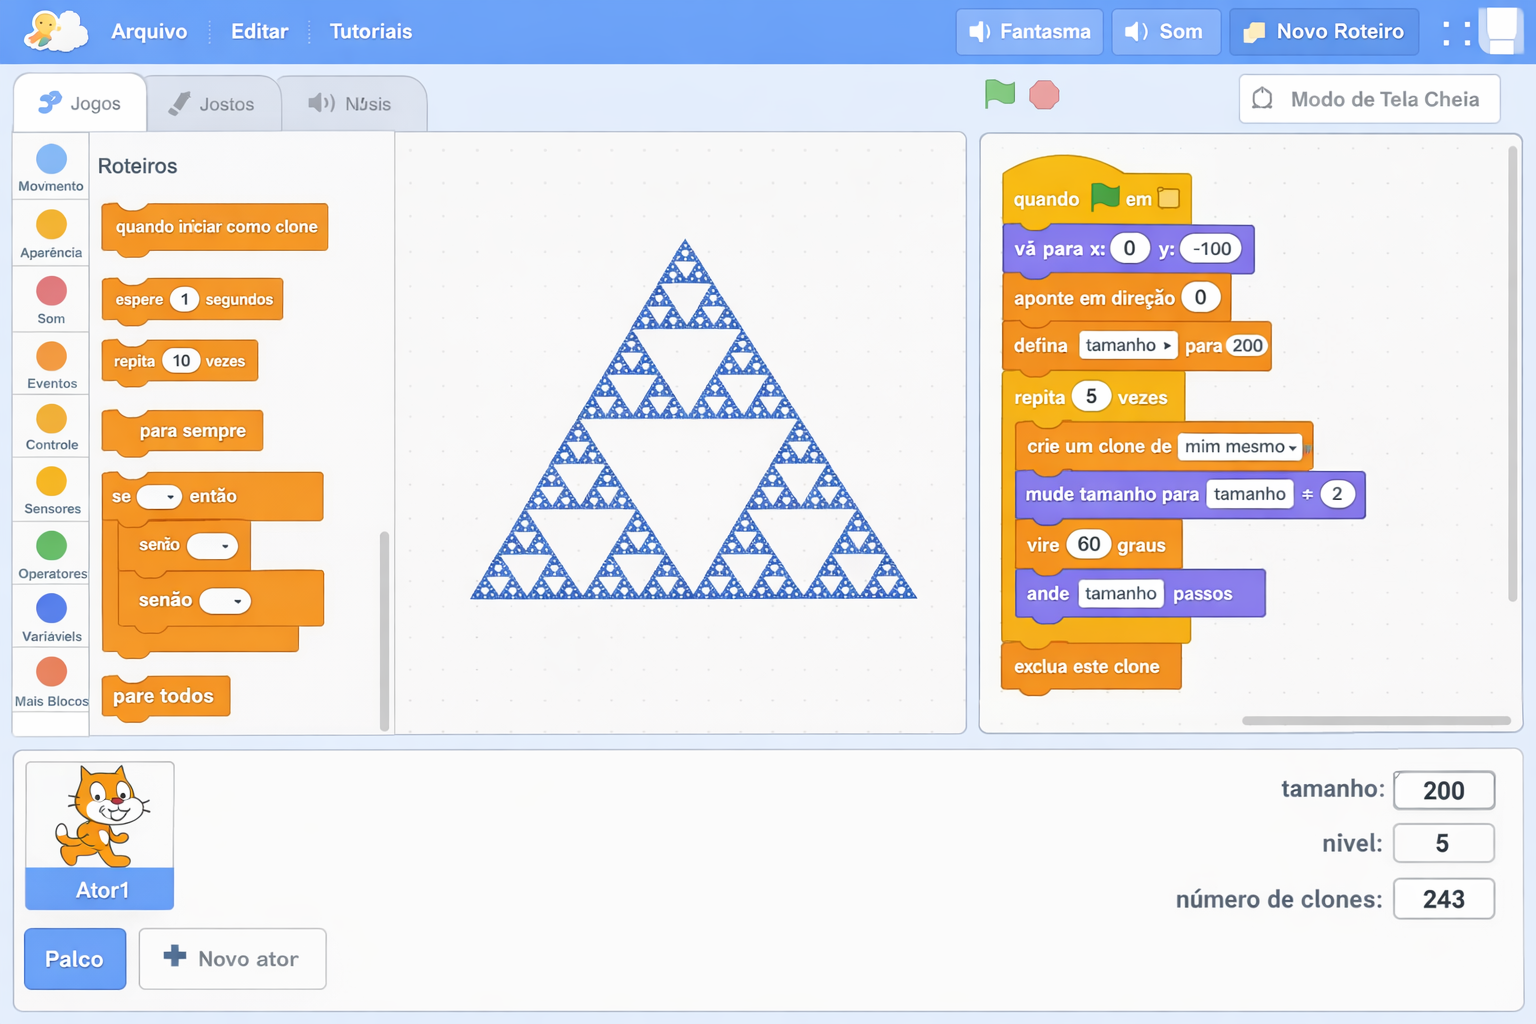Select the Eventos block category

(50, 363)
